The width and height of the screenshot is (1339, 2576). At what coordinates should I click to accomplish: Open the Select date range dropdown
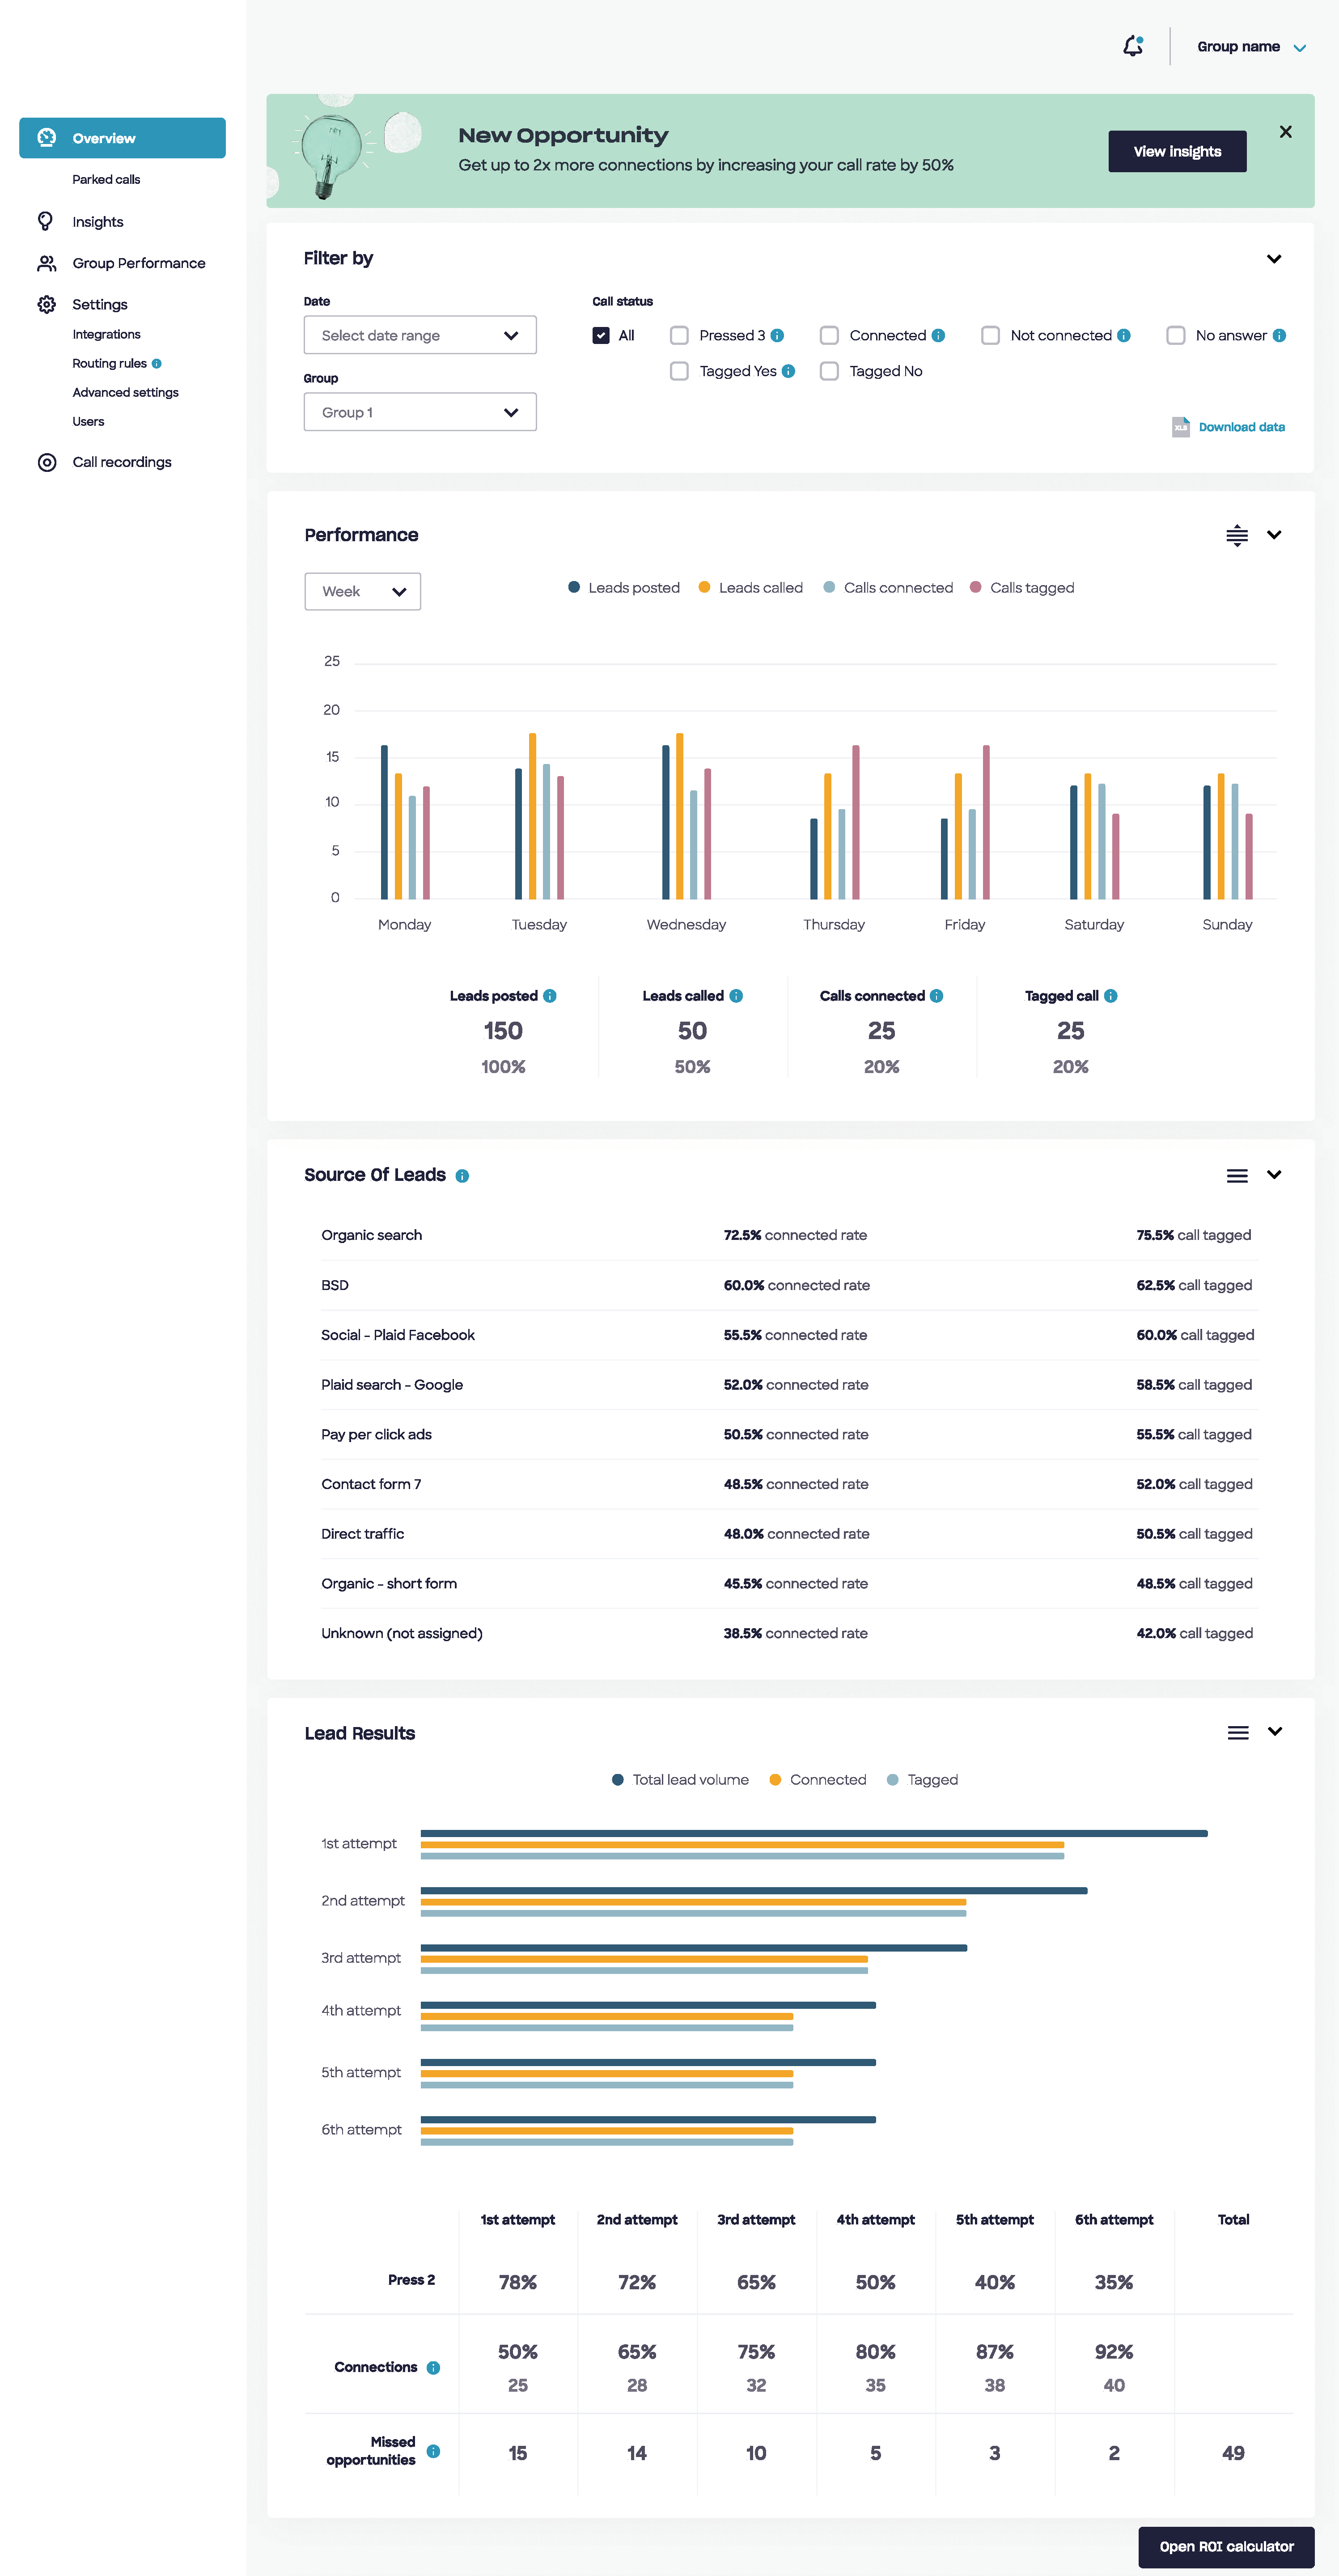pos(419,335)
